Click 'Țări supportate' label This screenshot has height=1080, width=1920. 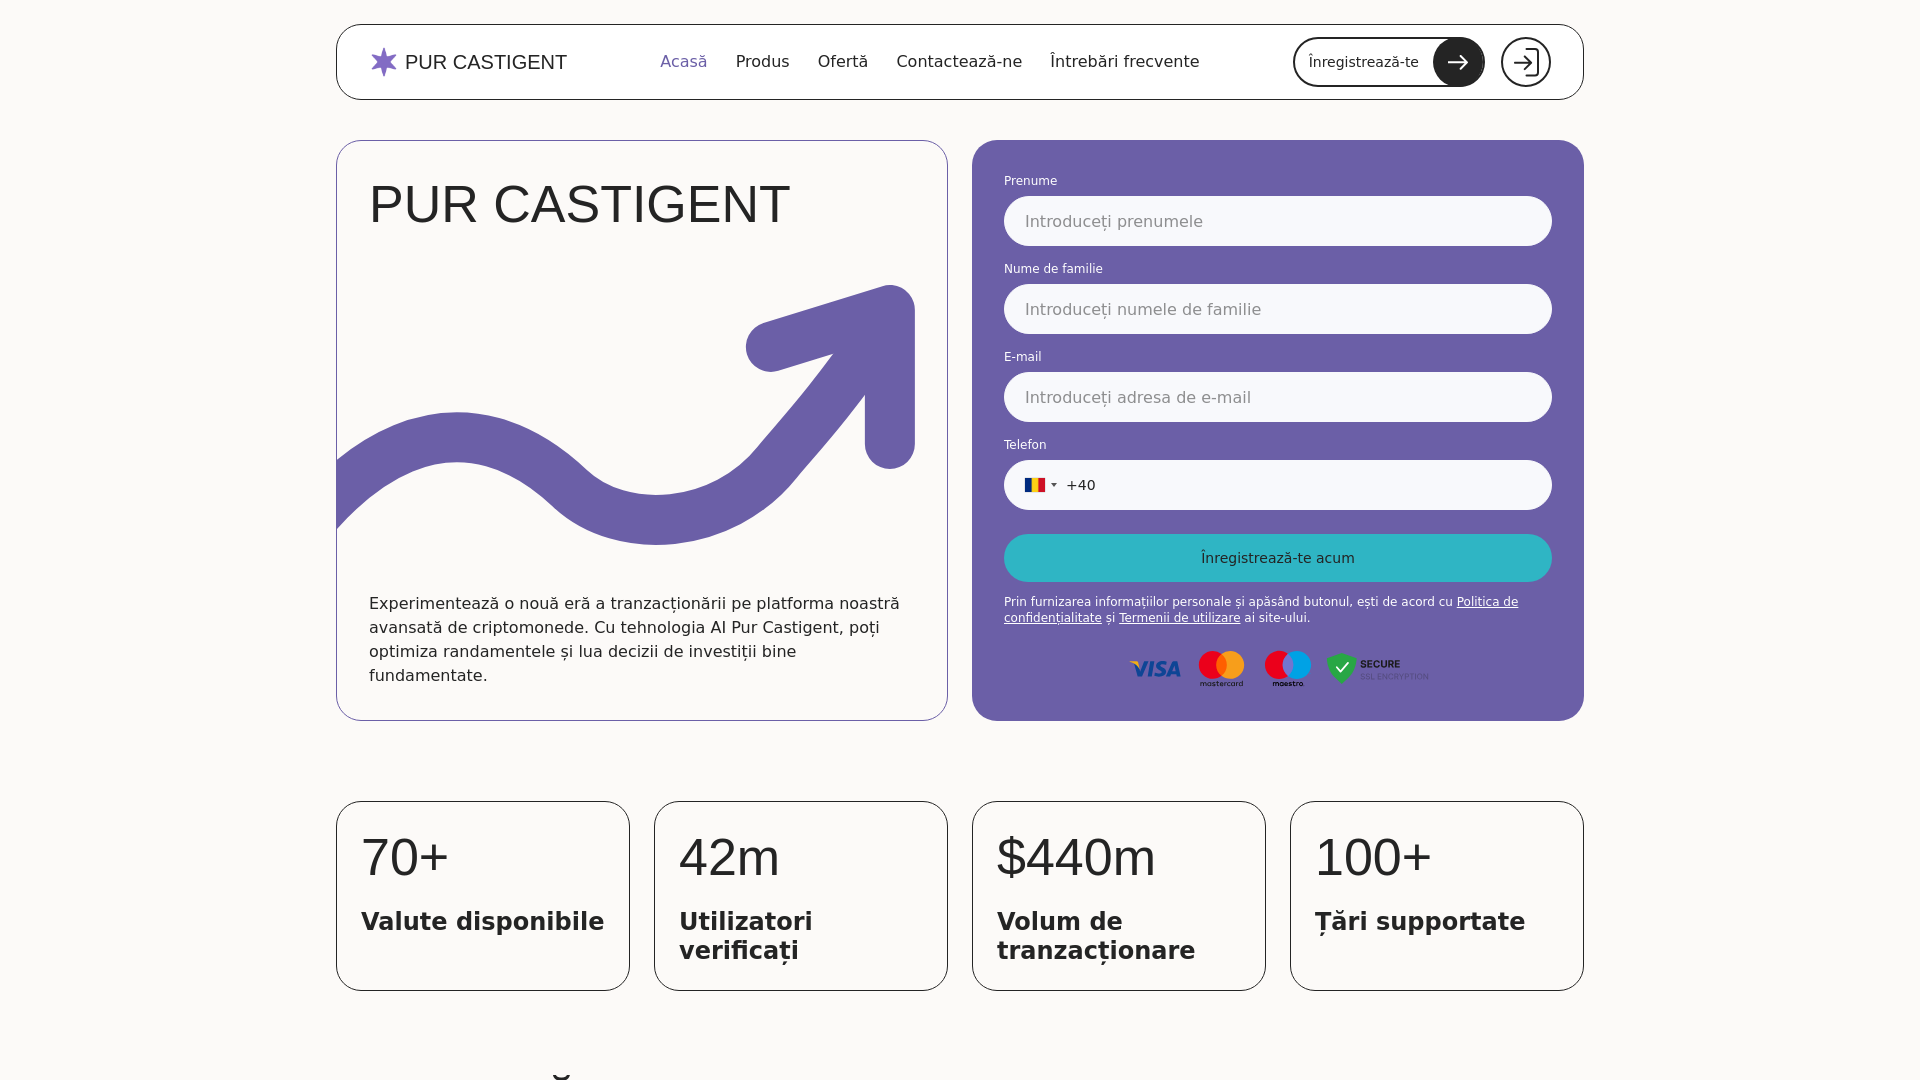coord(1420,922)
